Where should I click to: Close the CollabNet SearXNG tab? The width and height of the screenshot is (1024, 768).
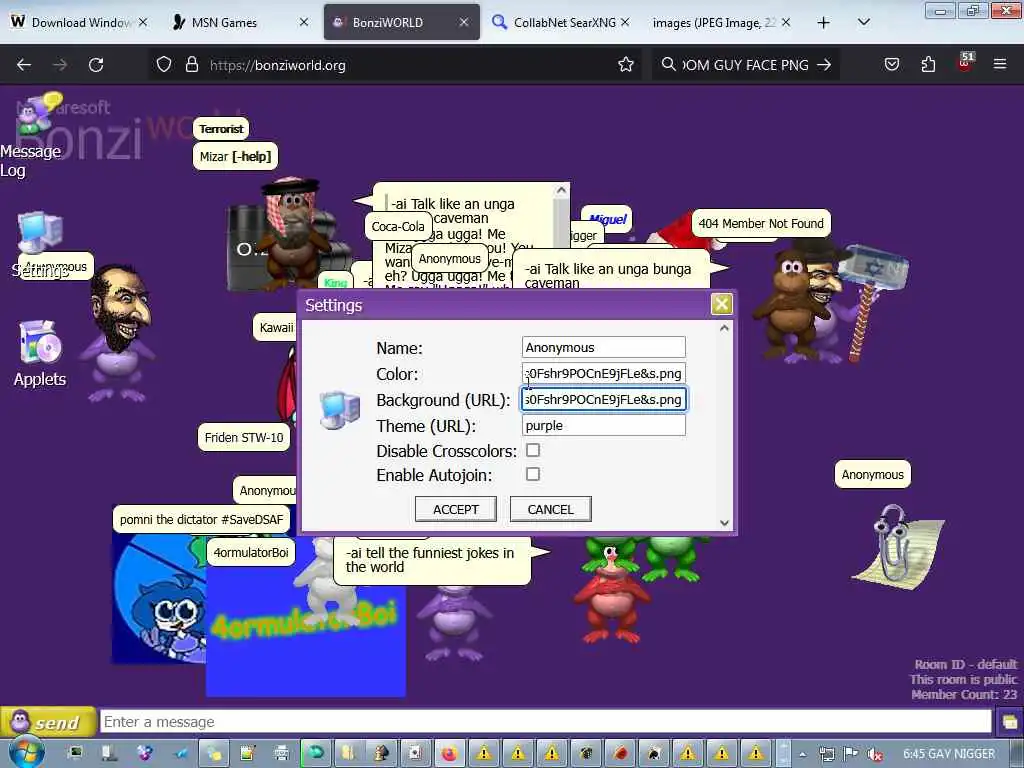[625, 22]
